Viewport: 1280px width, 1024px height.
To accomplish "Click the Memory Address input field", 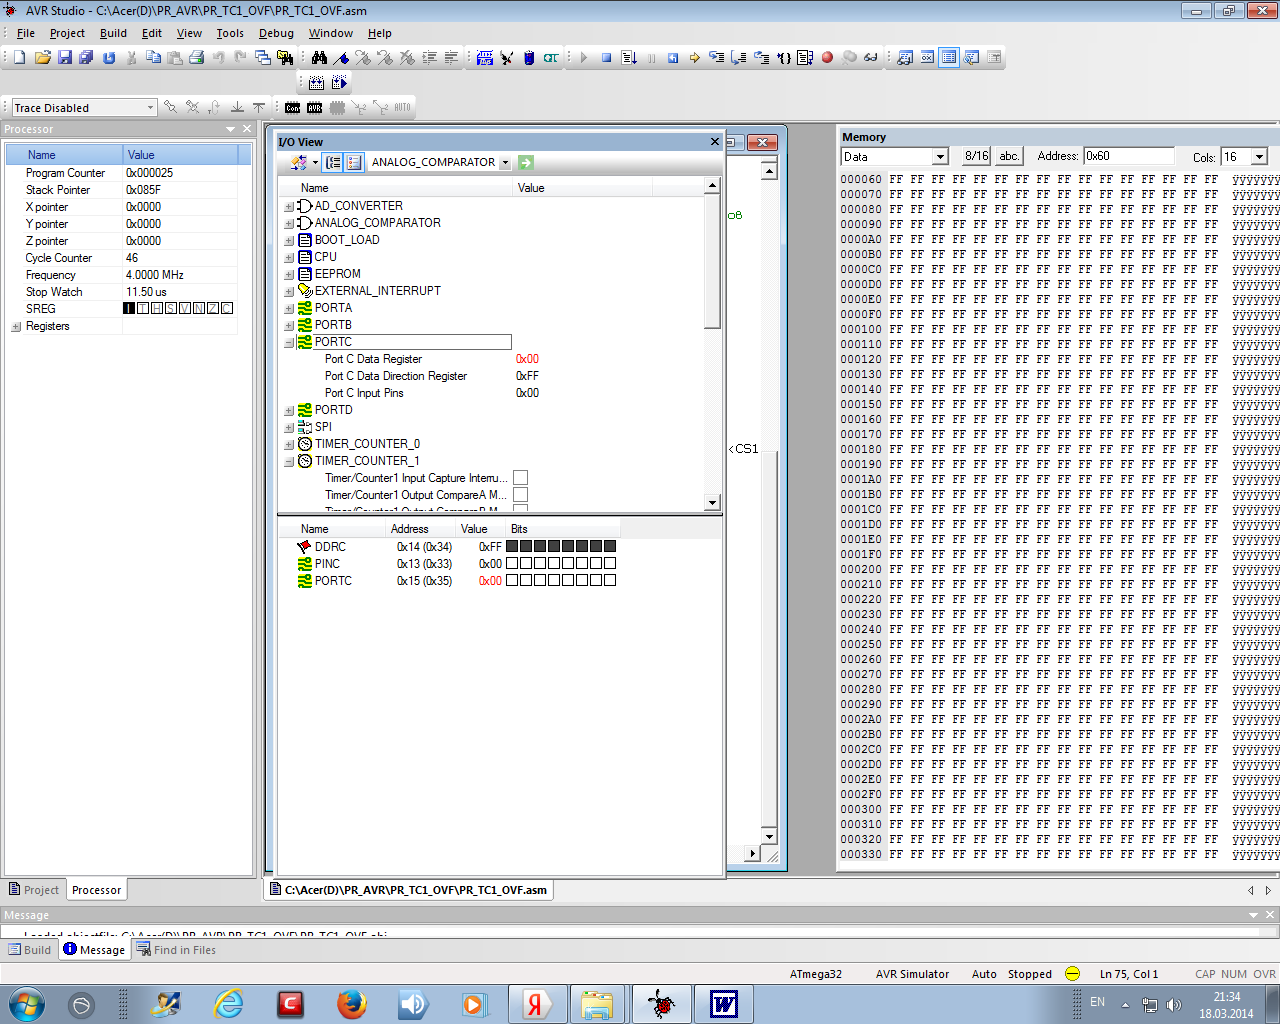I will pyautogui.click(x=1128, y=156).
